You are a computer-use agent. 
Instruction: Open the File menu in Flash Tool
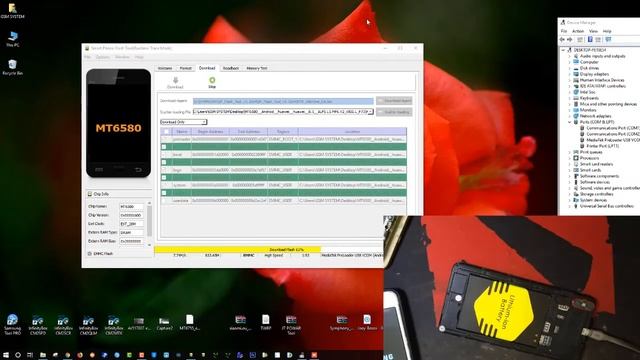coord(88,57)
